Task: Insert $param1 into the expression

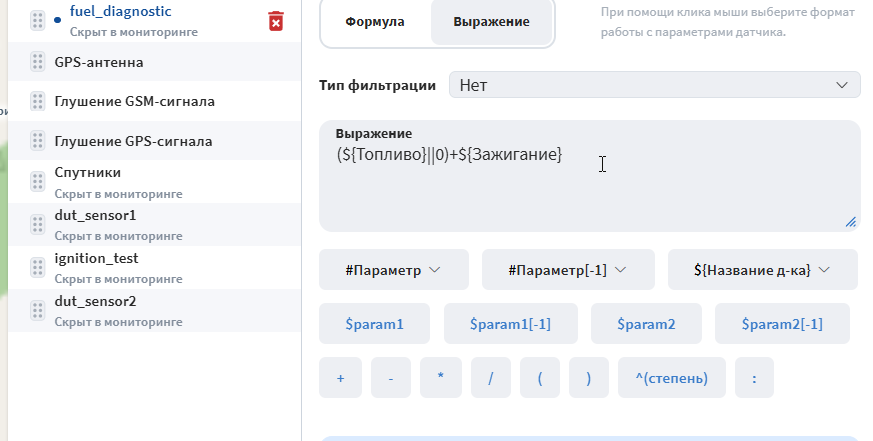Action: 374,324
